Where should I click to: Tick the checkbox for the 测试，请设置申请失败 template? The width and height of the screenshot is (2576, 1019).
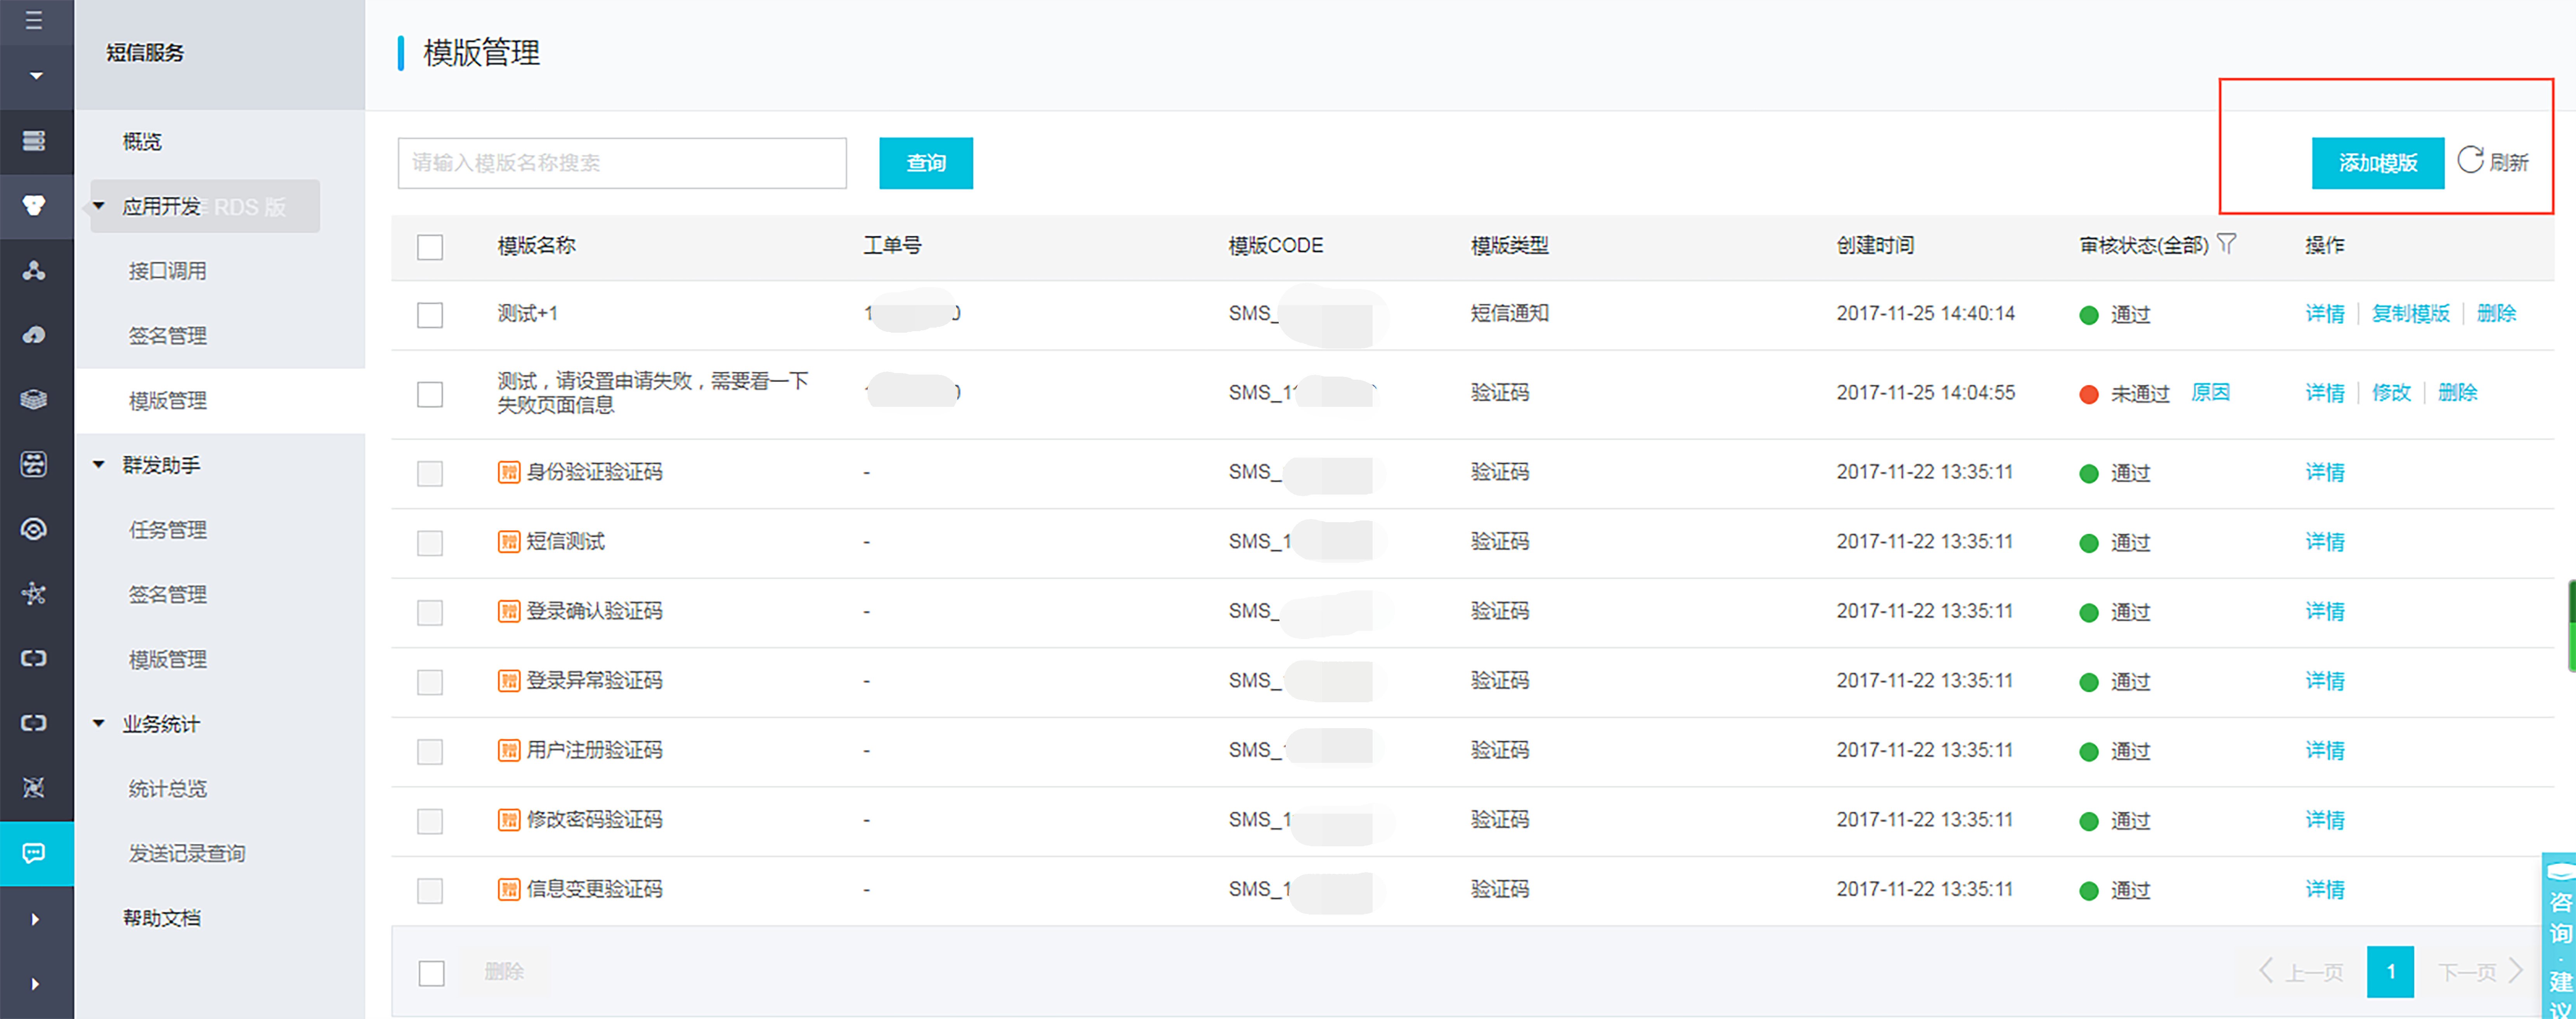(x=430, y=394)
